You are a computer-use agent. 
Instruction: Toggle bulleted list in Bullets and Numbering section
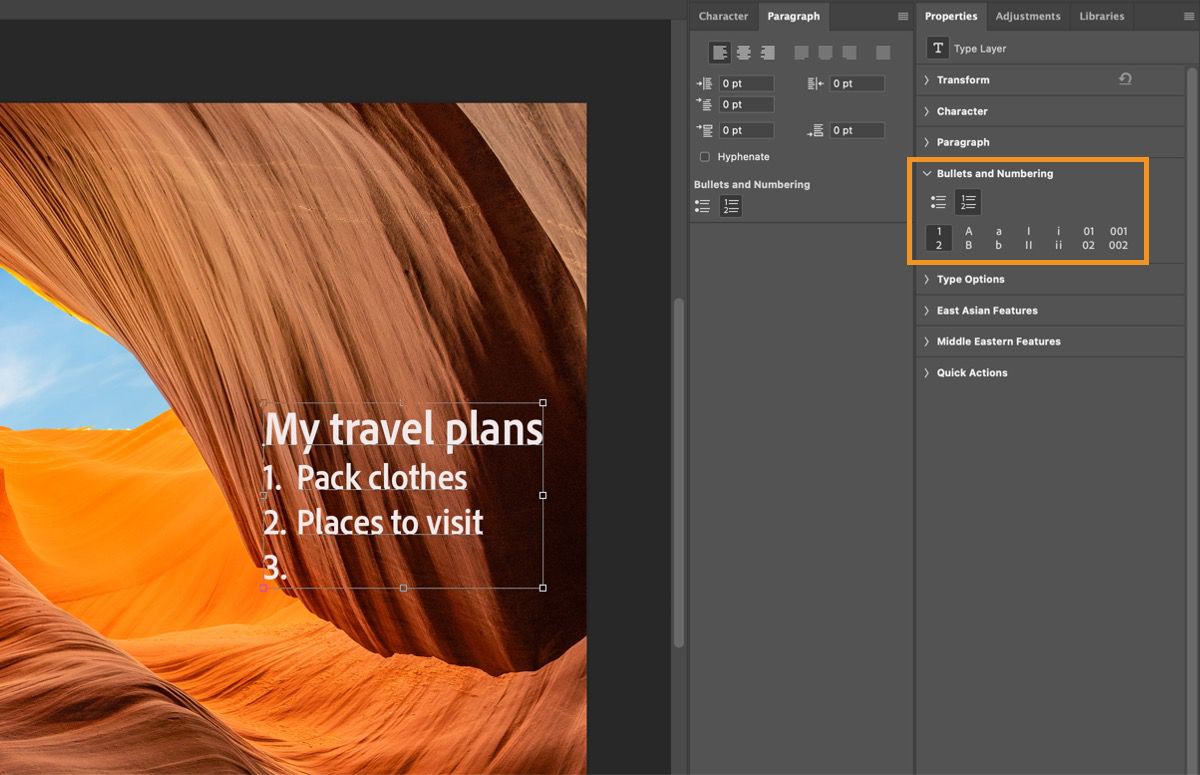coord(939,201)
